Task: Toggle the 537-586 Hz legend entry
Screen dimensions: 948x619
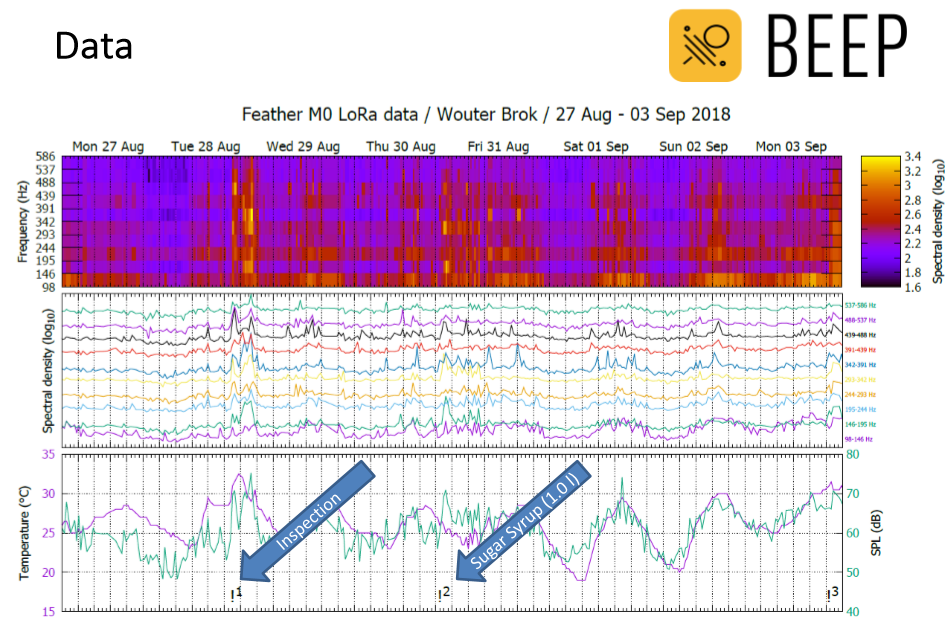Action: point(860,305)
